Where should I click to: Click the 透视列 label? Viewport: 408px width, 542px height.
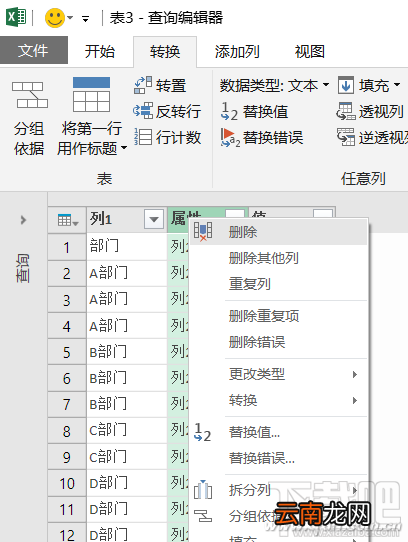381,111
